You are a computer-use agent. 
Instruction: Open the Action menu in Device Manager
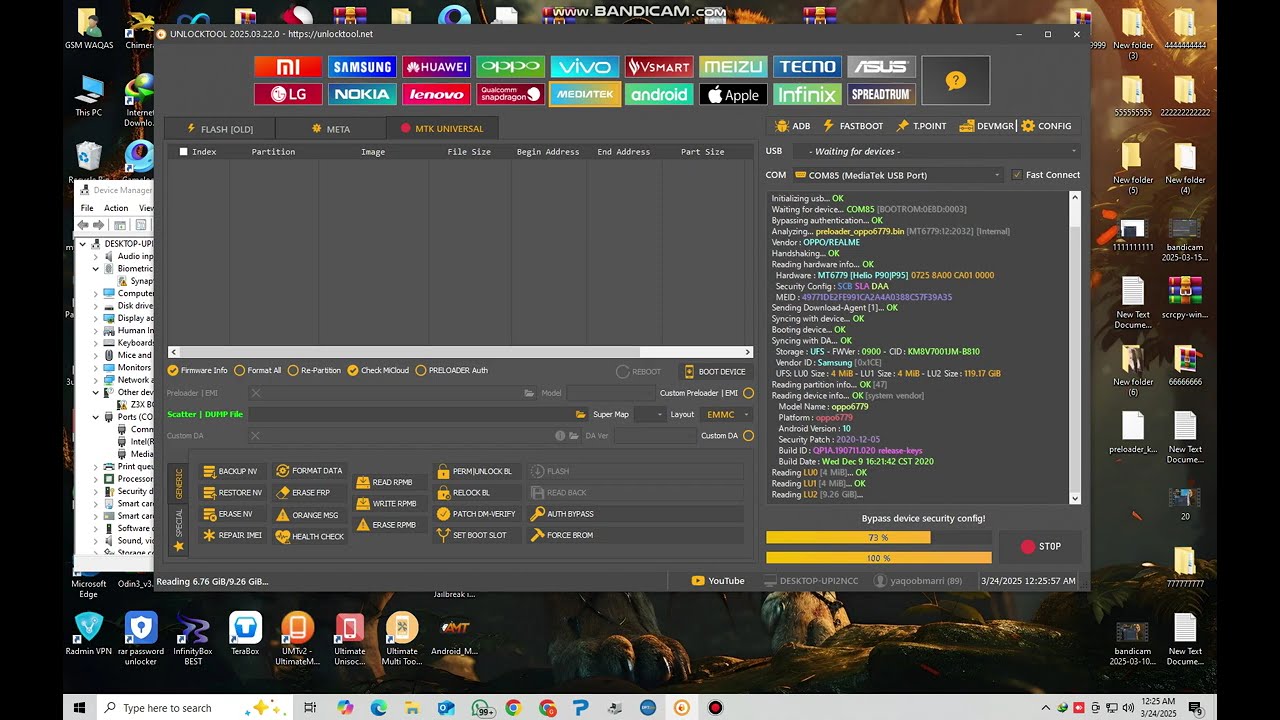pos(116,208)
